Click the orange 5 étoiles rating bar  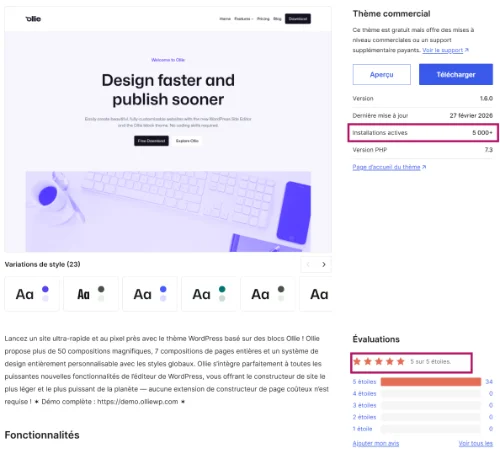[431, 382]
